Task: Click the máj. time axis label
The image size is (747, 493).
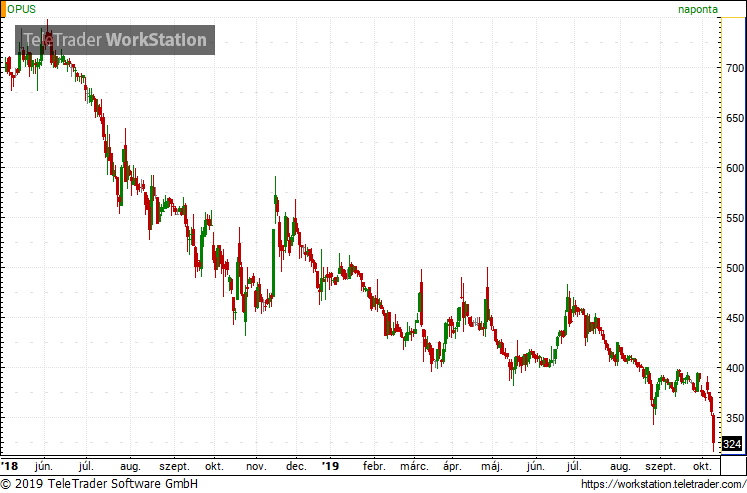Action: tap(492, 467)
